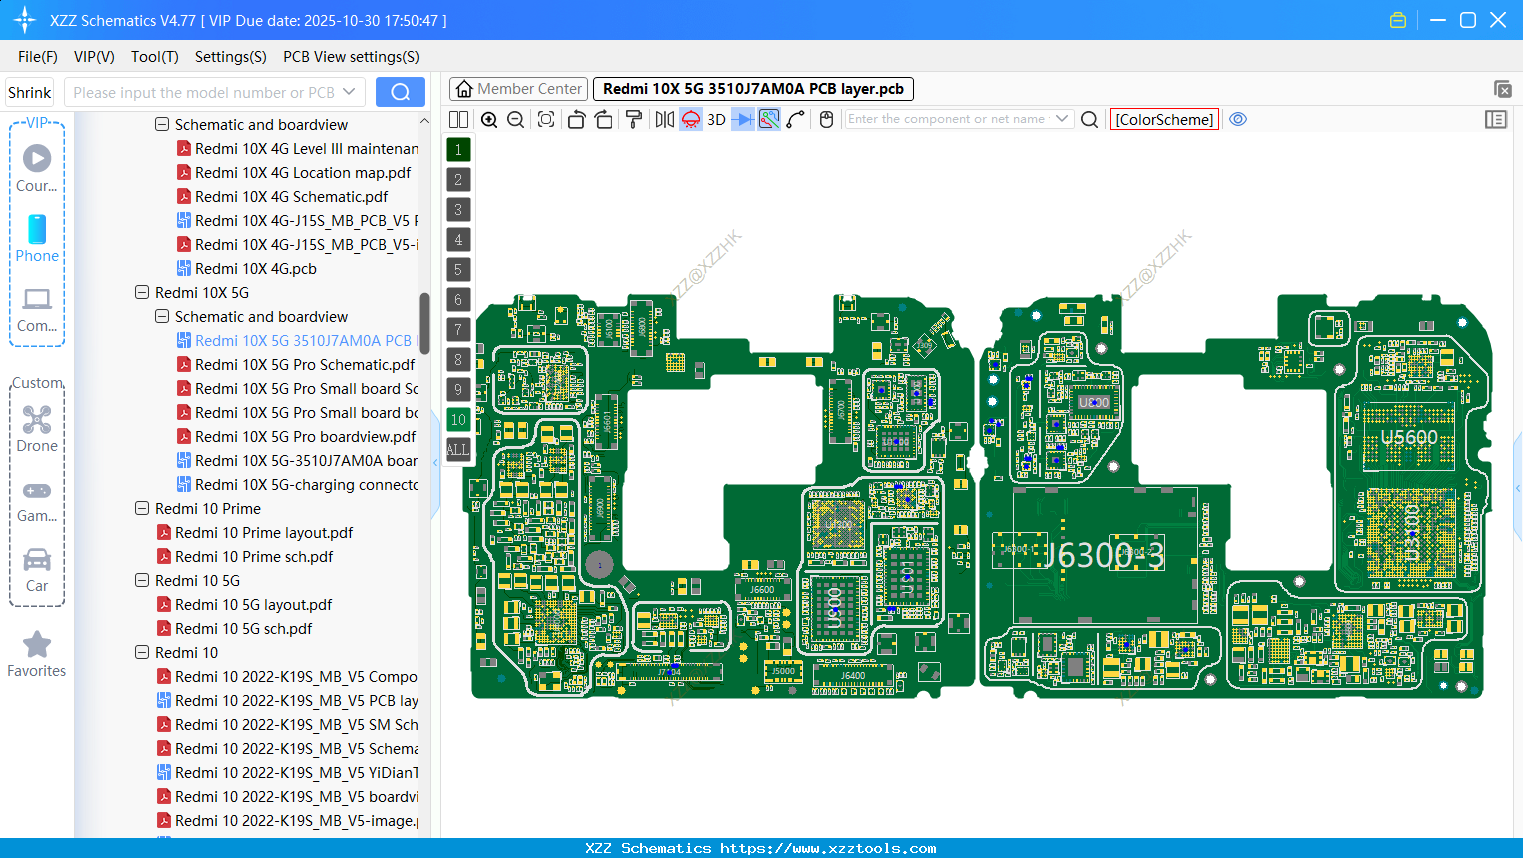Select the zoom in magnifier tool
This screenshot has width=1523, height=858.
pyautogui.click(x=489, y=119)
